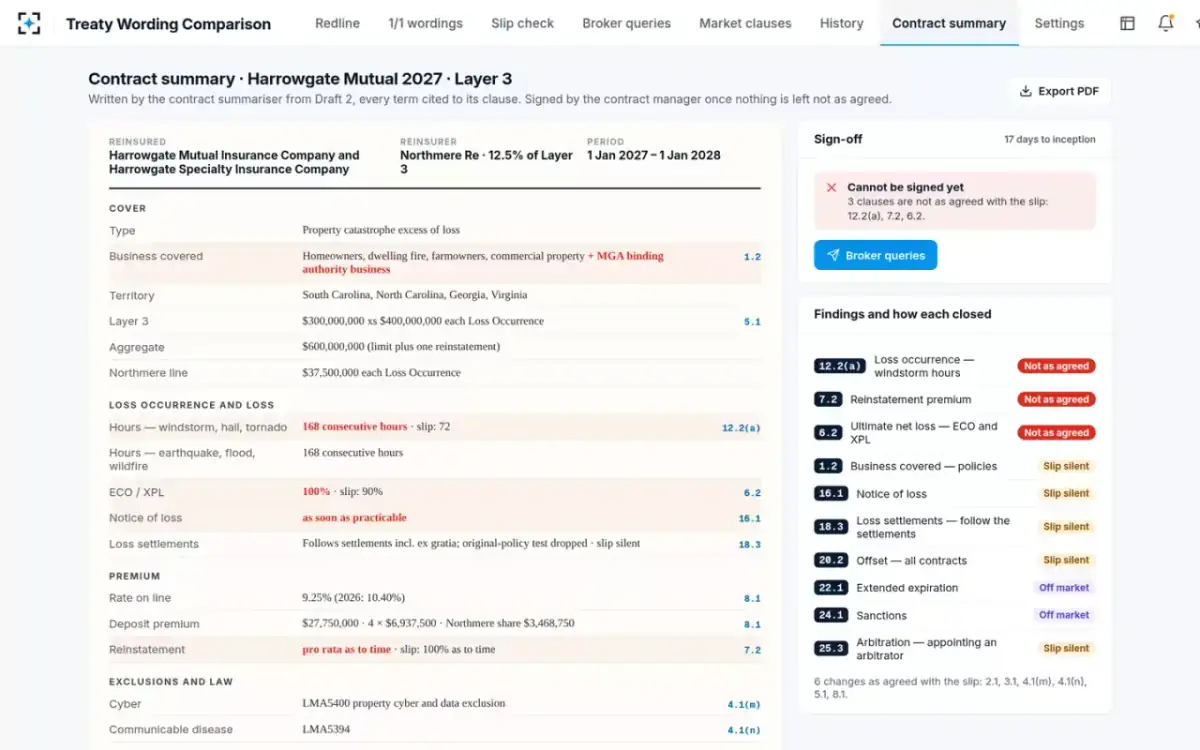Click the "6 changes as agreed with the slip" note

948,688
